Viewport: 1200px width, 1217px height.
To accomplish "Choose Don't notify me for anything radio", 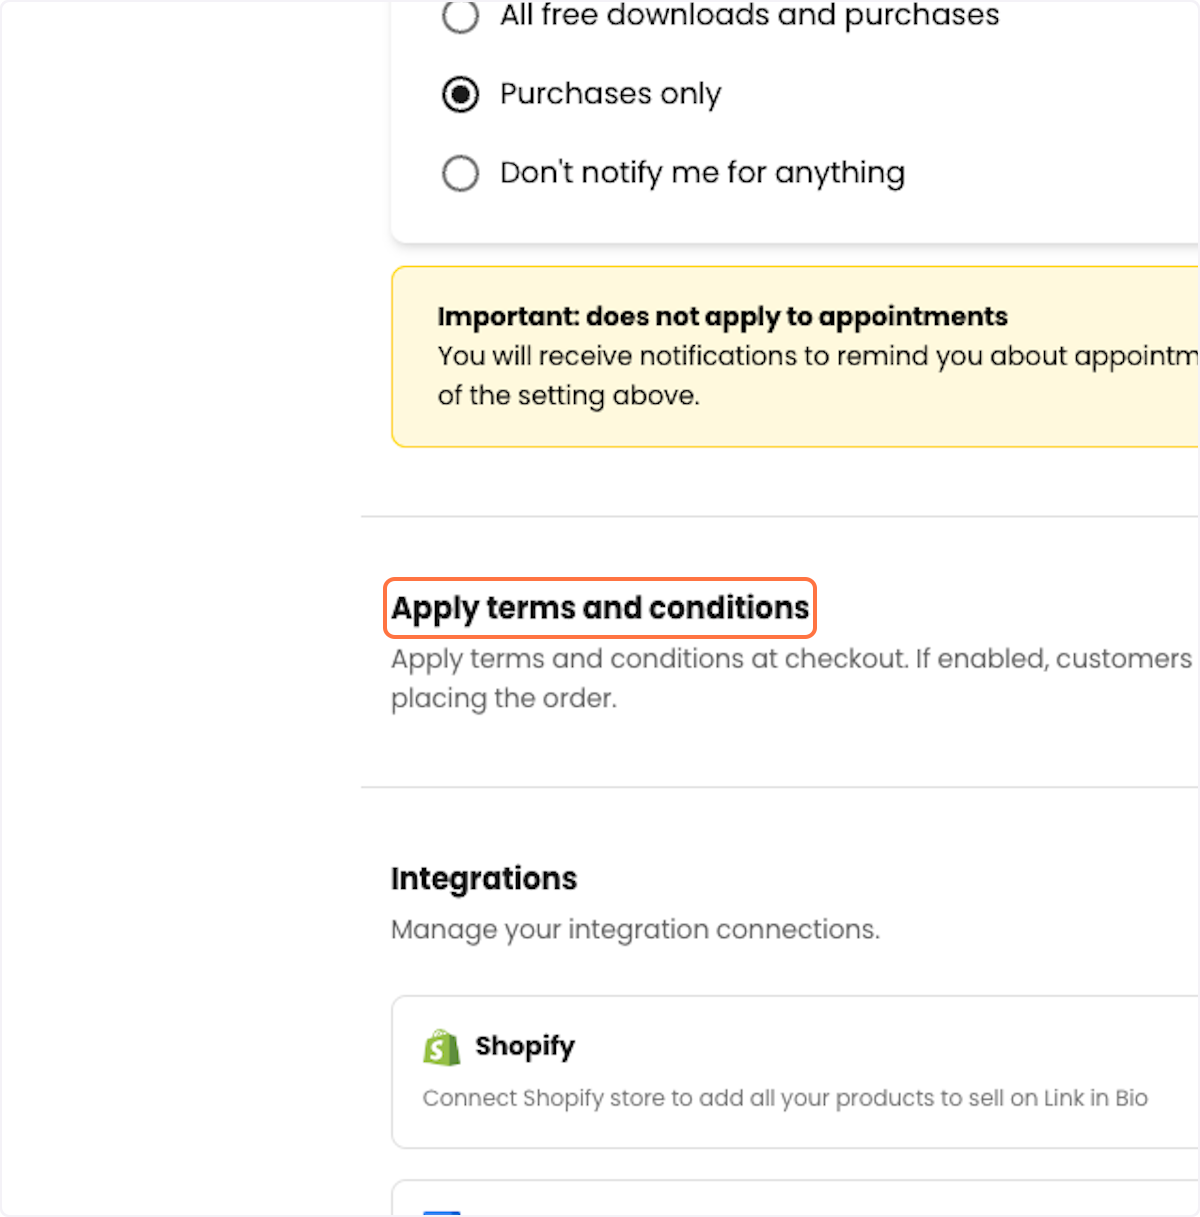I will coord(460,173).
